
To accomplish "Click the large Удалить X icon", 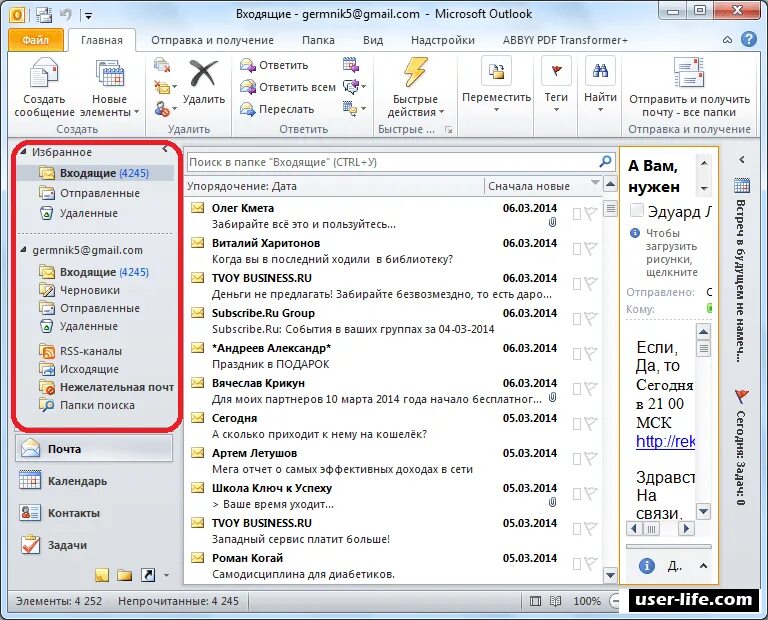I will (x=204, y=73).
